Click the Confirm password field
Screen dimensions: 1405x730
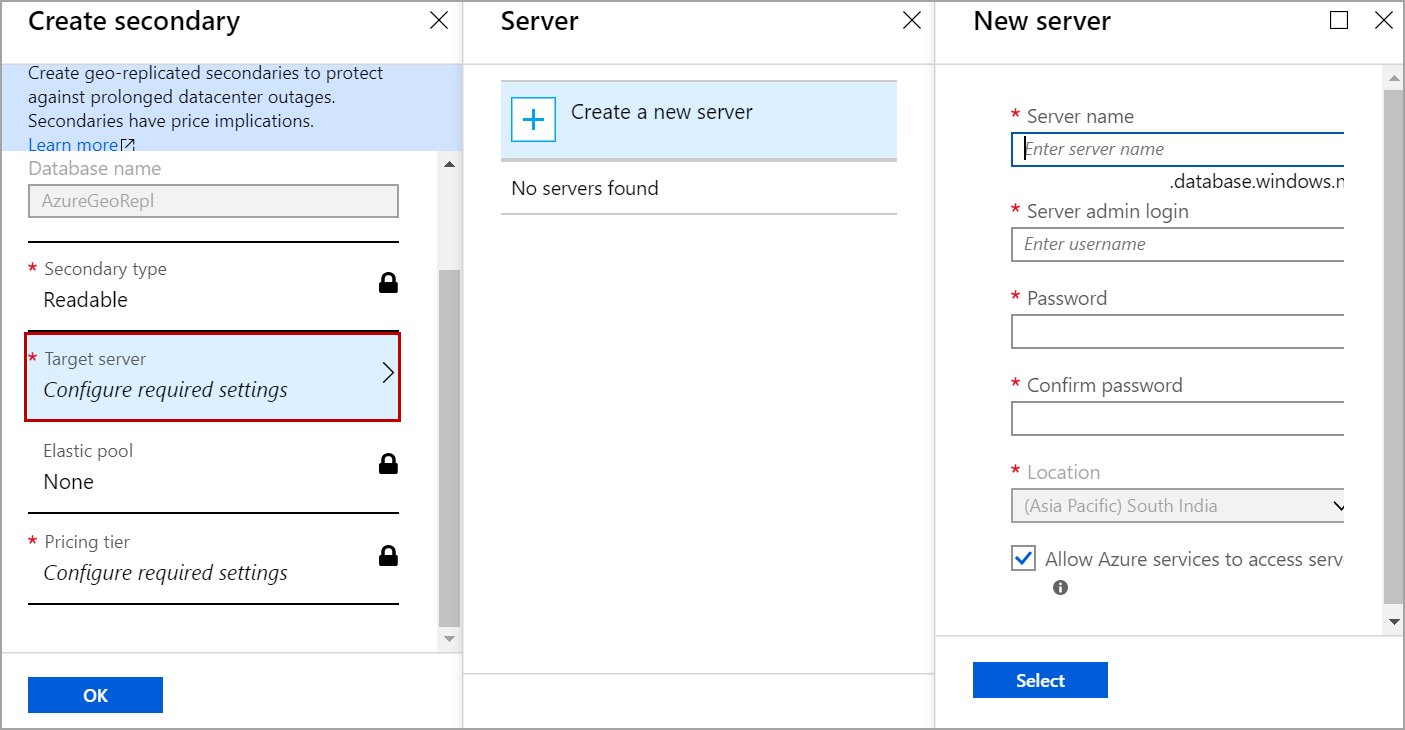pyautogui.click(x=1178, y=418)
